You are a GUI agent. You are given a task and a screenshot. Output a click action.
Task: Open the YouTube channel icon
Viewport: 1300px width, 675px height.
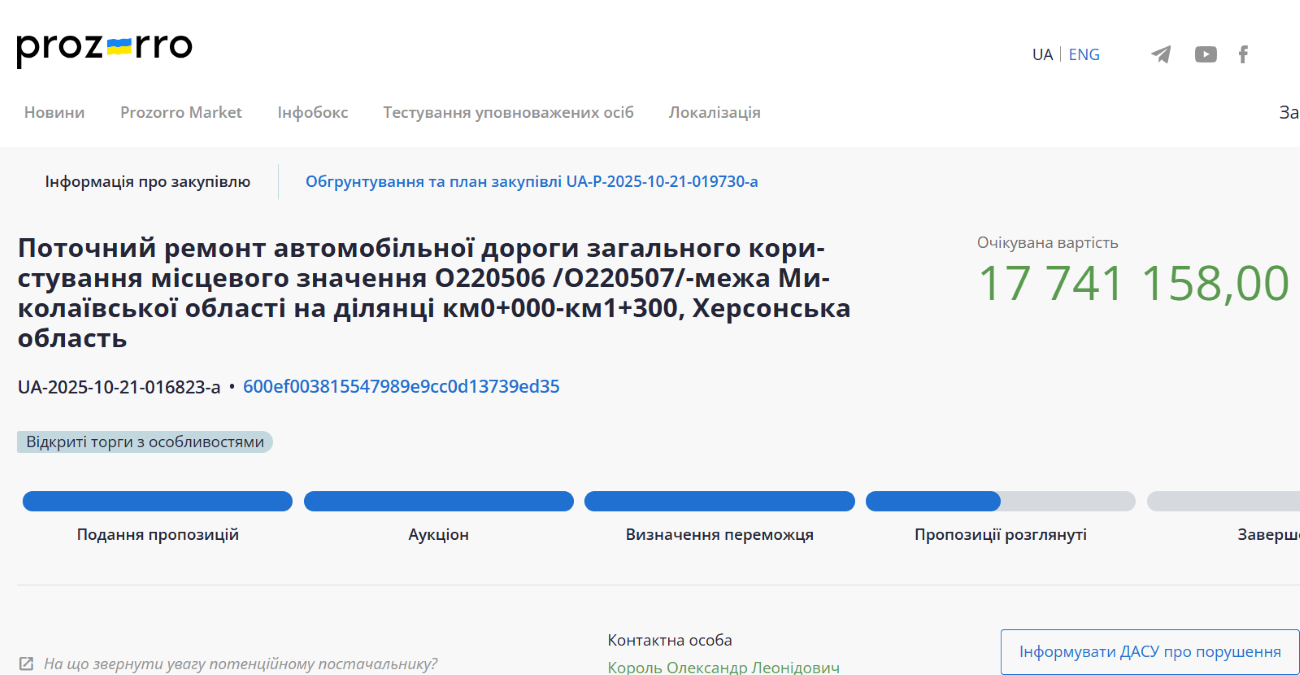[x=1205, y=55]
